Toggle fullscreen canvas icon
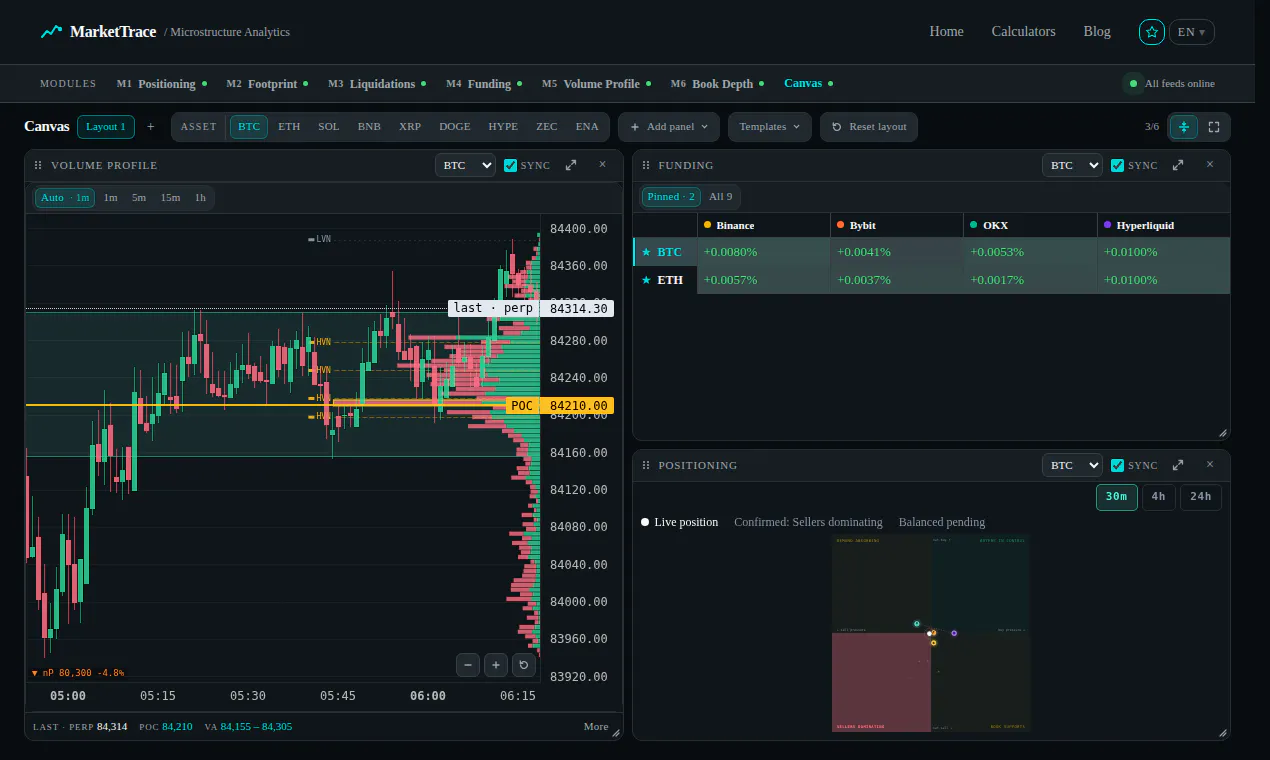The height and width of the screenshot is (760, 1270). point(1214,127)
